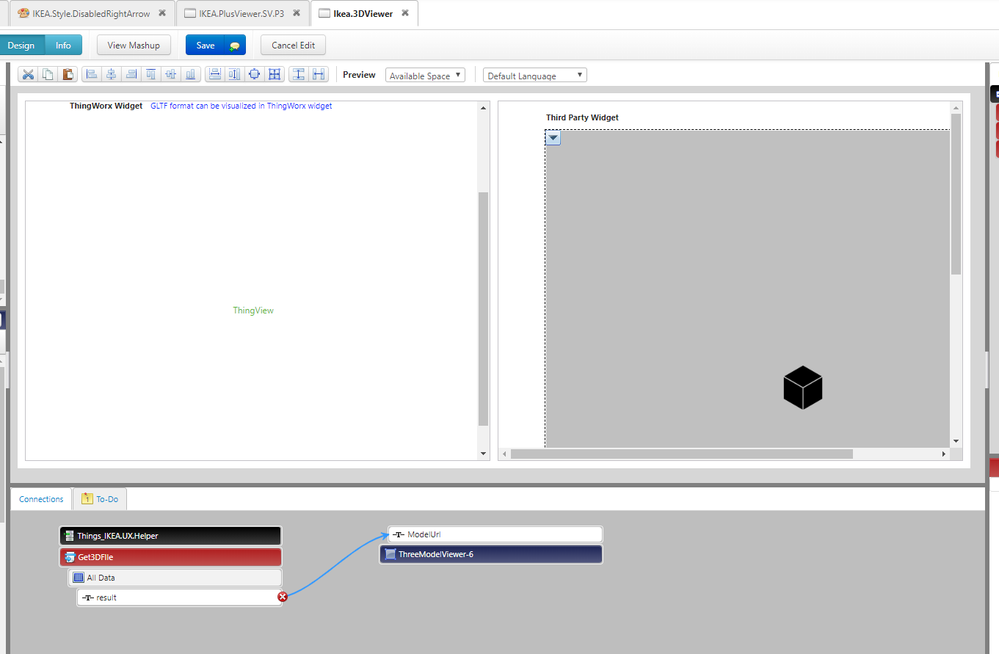Switch to Design mode
999x654 pixels.
(21, 45)
